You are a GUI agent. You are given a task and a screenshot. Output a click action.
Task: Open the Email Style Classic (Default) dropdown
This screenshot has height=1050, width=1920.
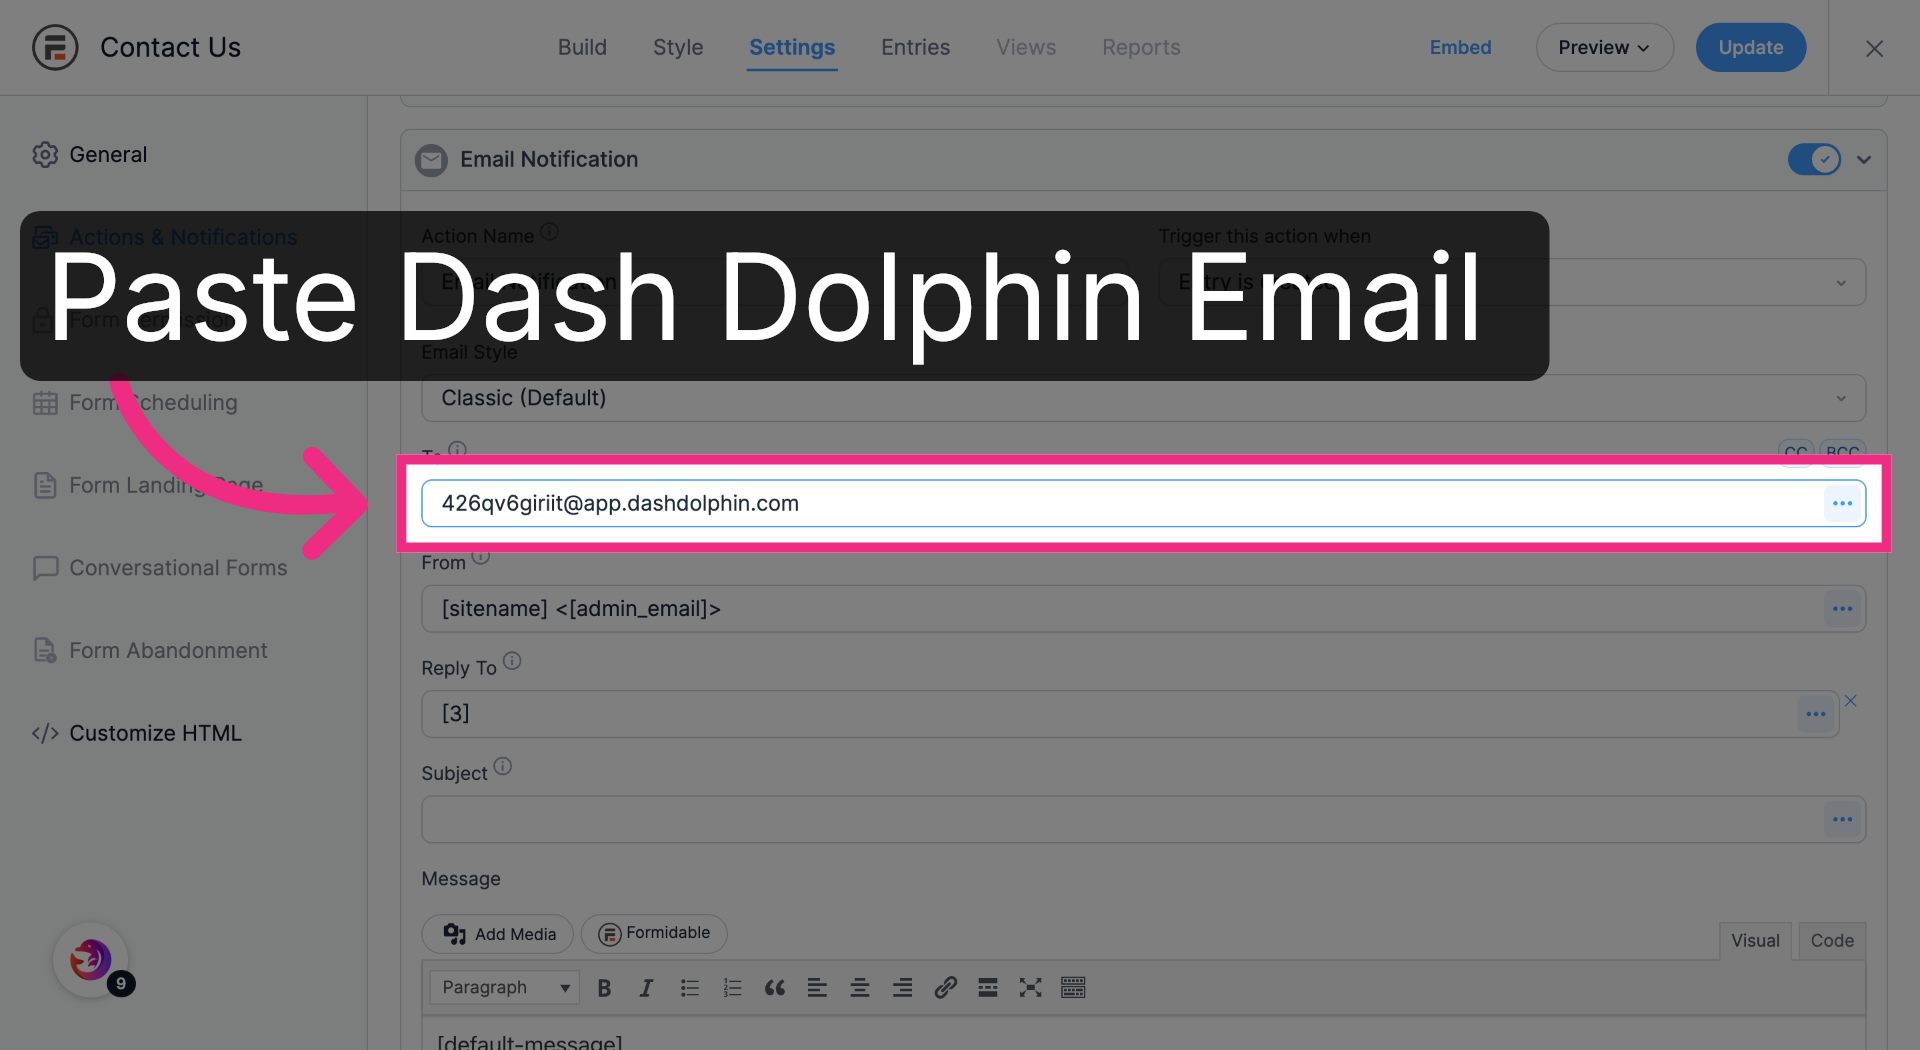[x=1143, y=398]
